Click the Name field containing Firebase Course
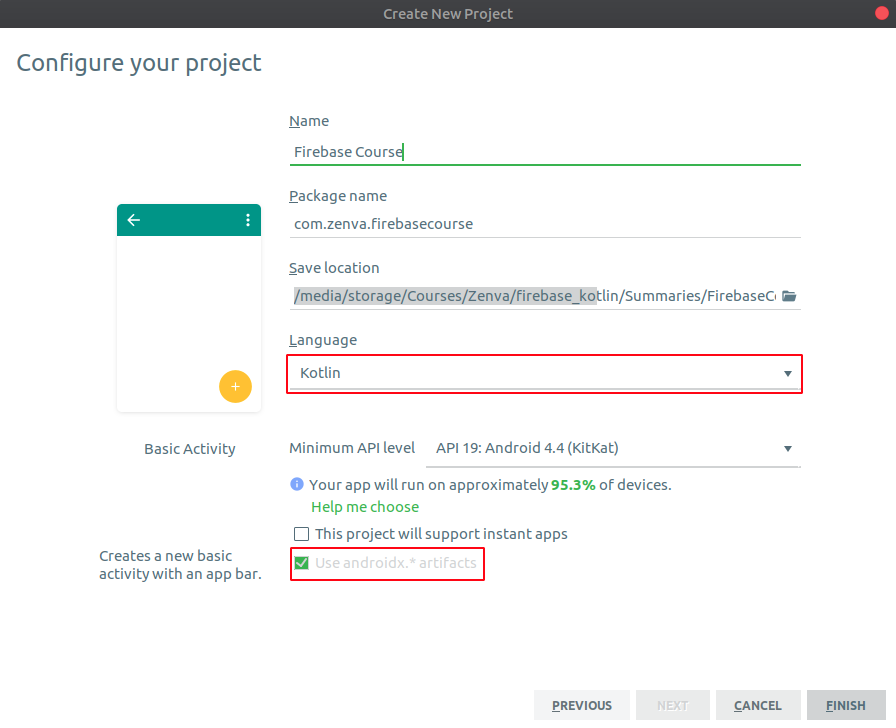Image resolution: width=896 pixels, height=728 pixels. [x=545, y=152]
